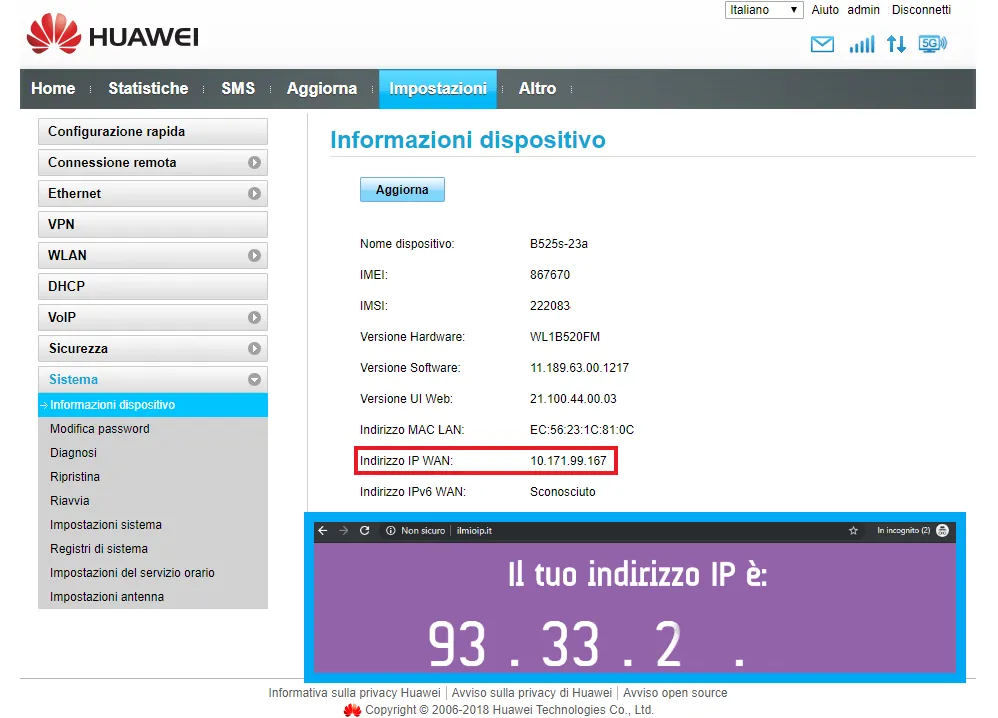Screen dimensions: 998x718
Task: Open Modifica password in sidebar
Action: pos(100,429)
